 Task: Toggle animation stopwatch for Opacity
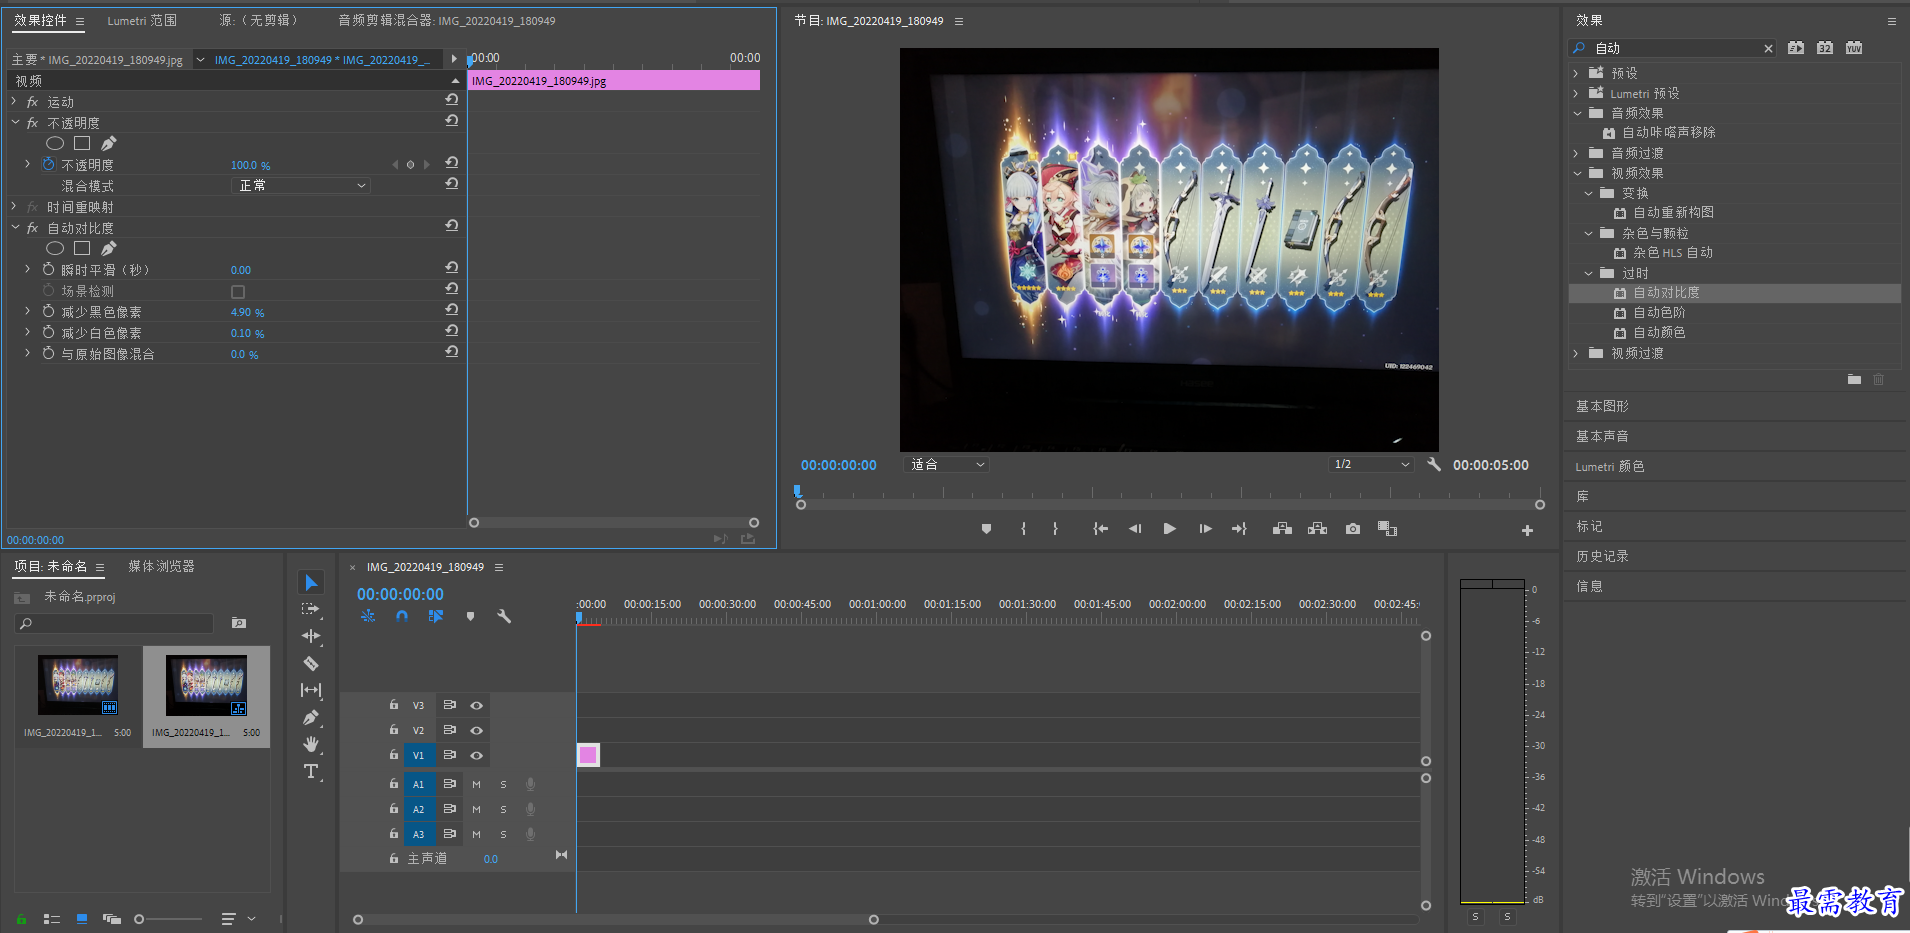(x=48, y=164)
